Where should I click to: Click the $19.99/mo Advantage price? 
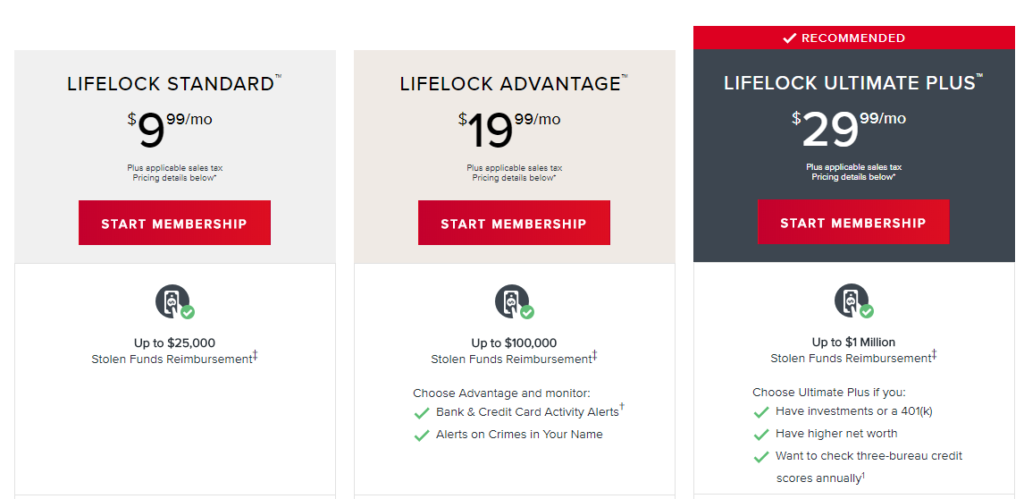(x=509, y=129)
